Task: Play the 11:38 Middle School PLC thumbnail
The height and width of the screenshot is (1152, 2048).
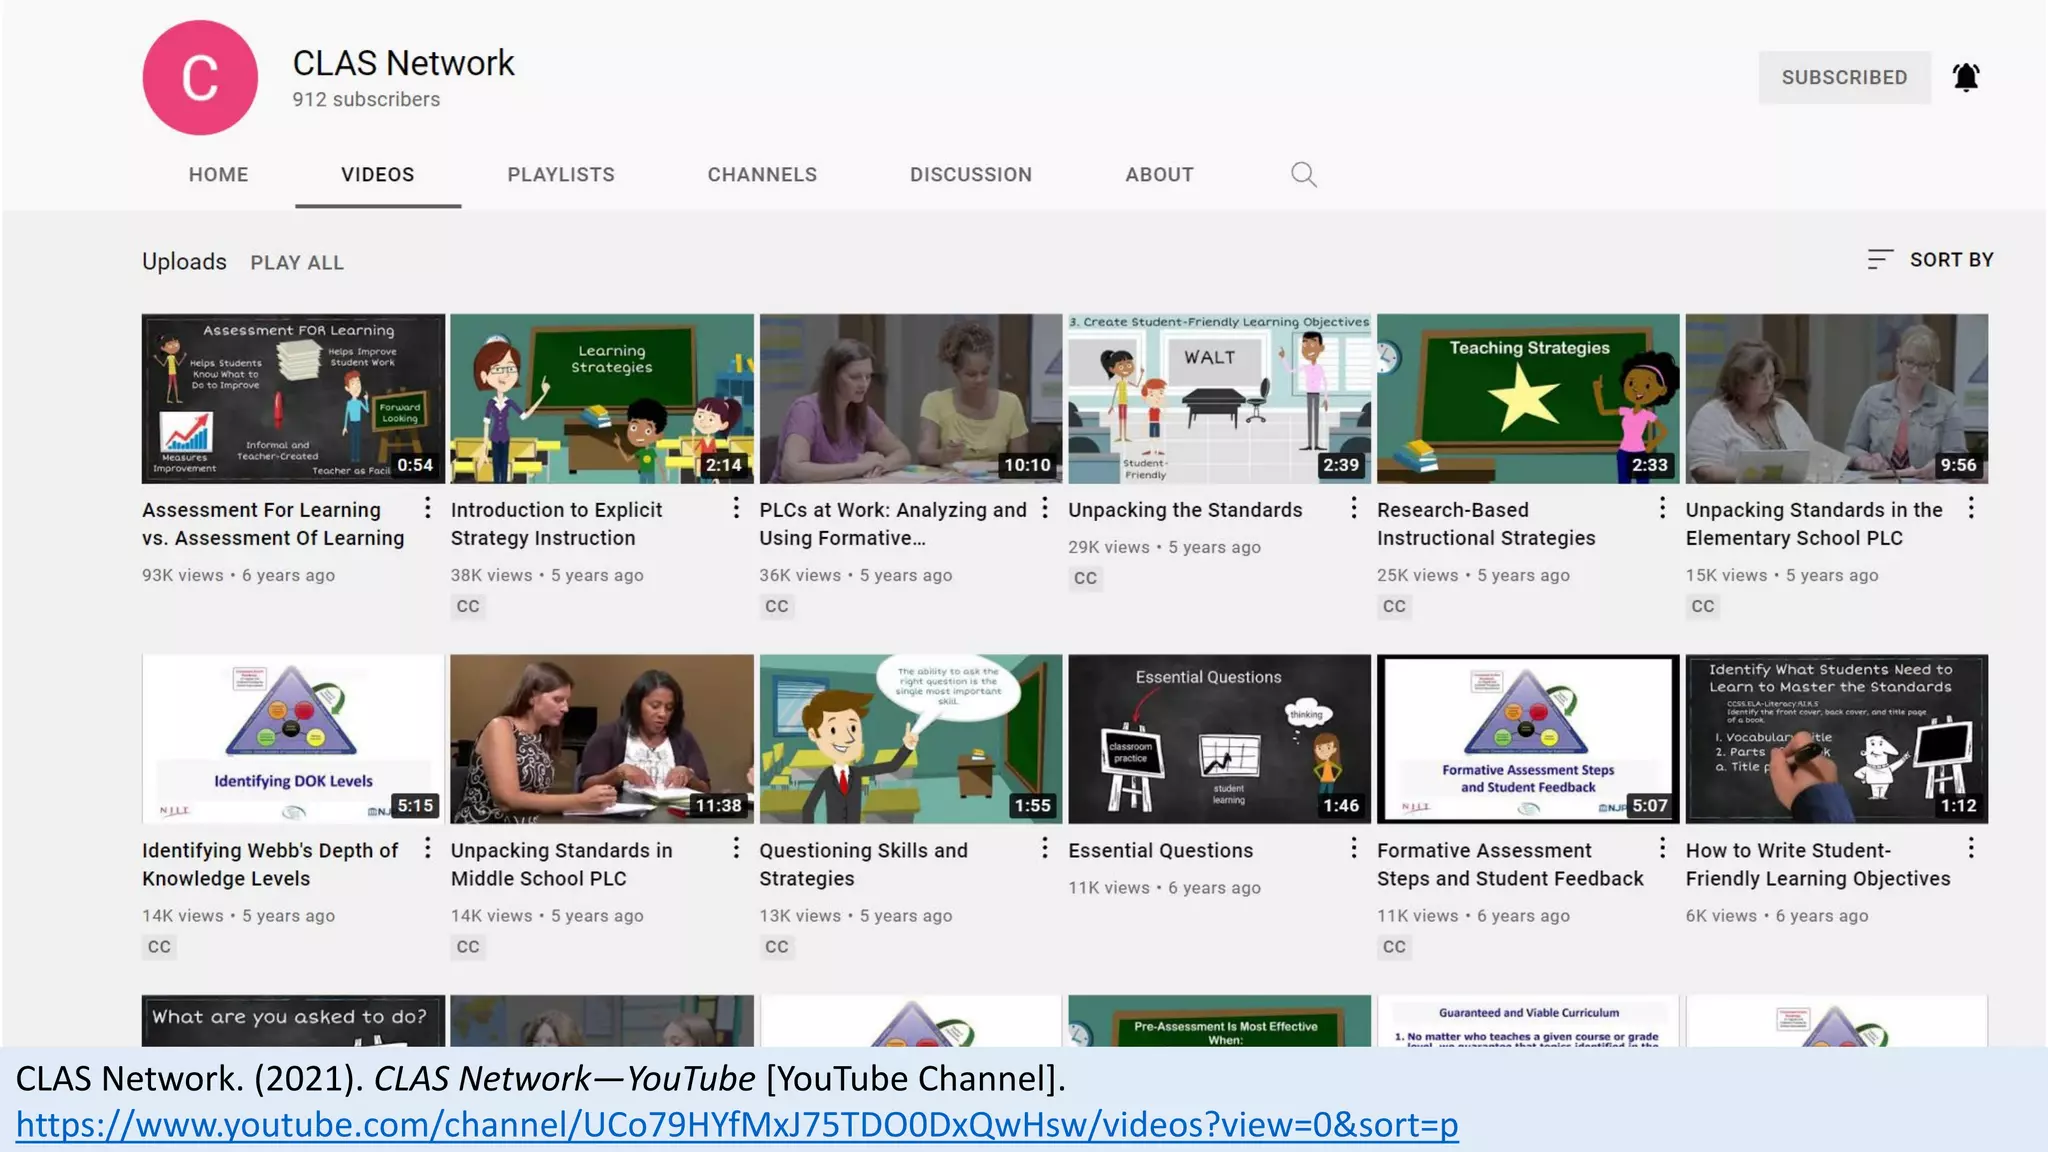Action: [x=602, y=739]
